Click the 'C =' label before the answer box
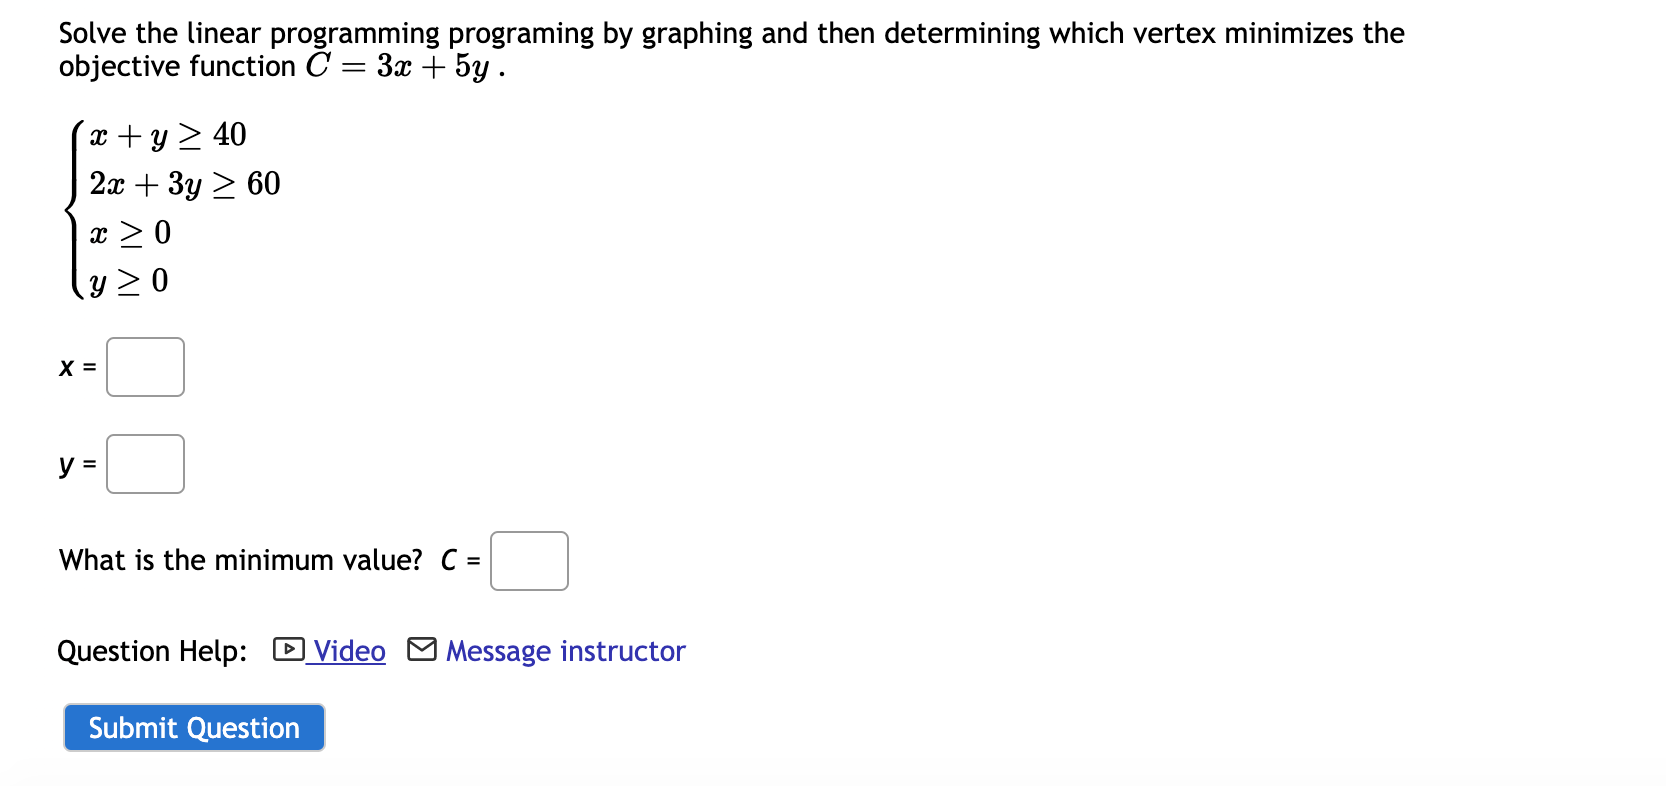This screenshot has width=1666, height=786. coord(461,560)
